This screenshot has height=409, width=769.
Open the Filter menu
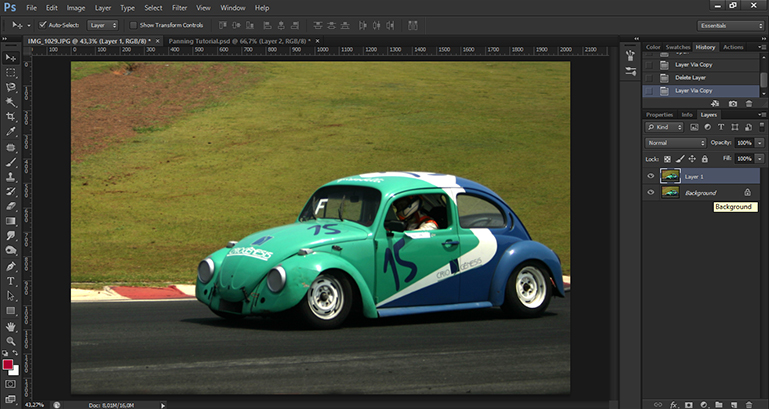click(x=179, y=8)
